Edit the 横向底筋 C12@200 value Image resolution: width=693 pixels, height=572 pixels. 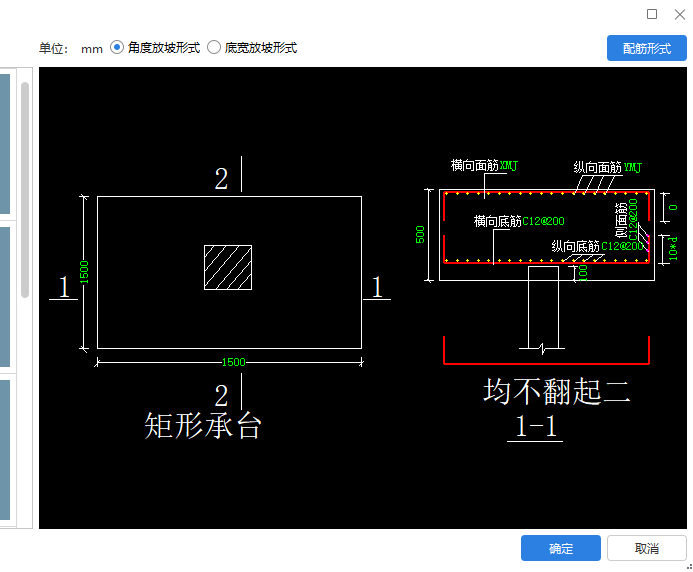(x=543, y=221)
